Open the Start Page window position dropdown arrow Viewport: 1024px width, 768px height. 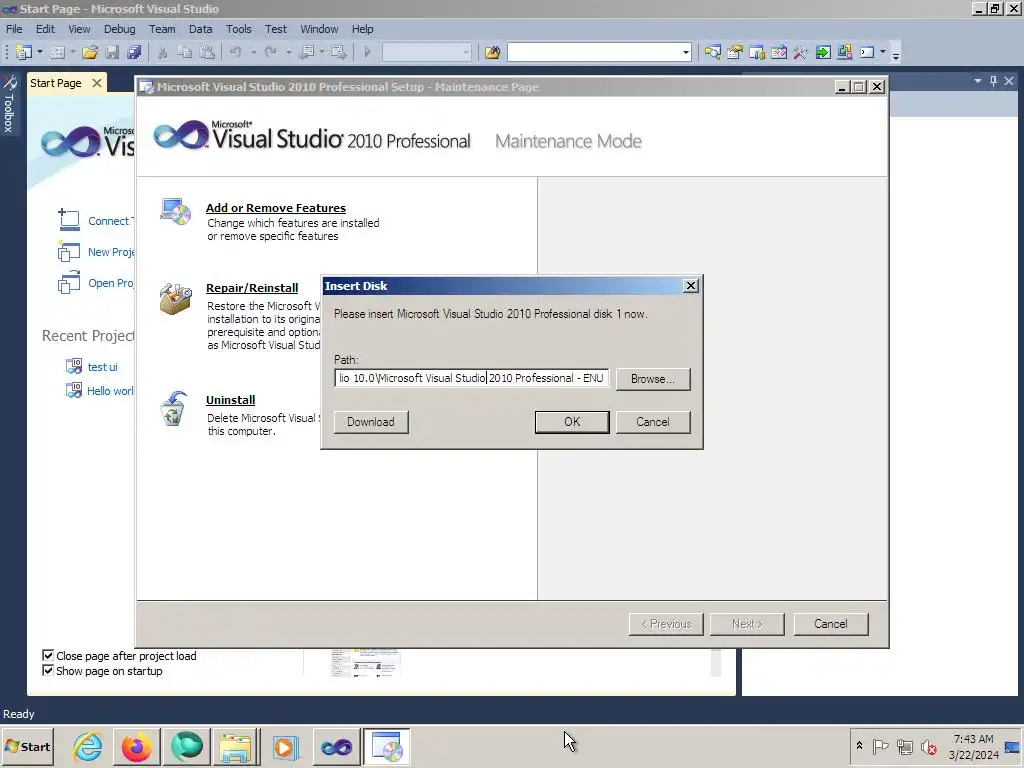[x=978, y=81]
